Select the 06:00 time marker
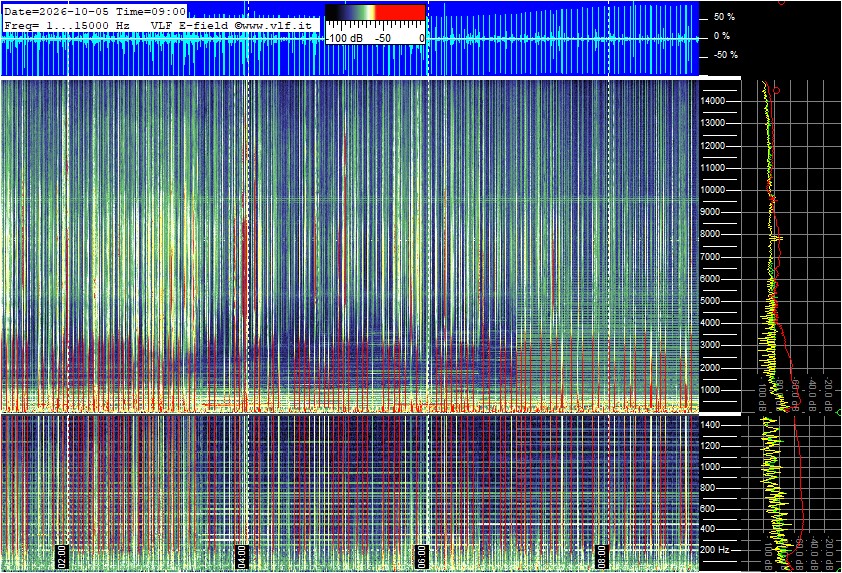Image resolution: width=842 pixels, height=573 pixels. coord(422,556)
